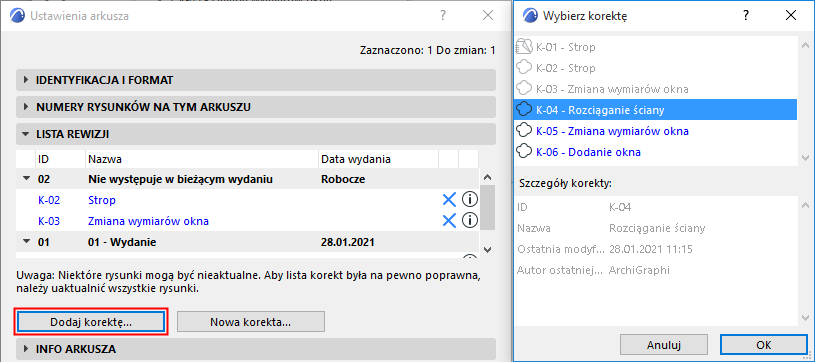
Task: Select K-04 - Rozciąganie ściany in list
Action: pyautogui.click(x=655, y=110)
